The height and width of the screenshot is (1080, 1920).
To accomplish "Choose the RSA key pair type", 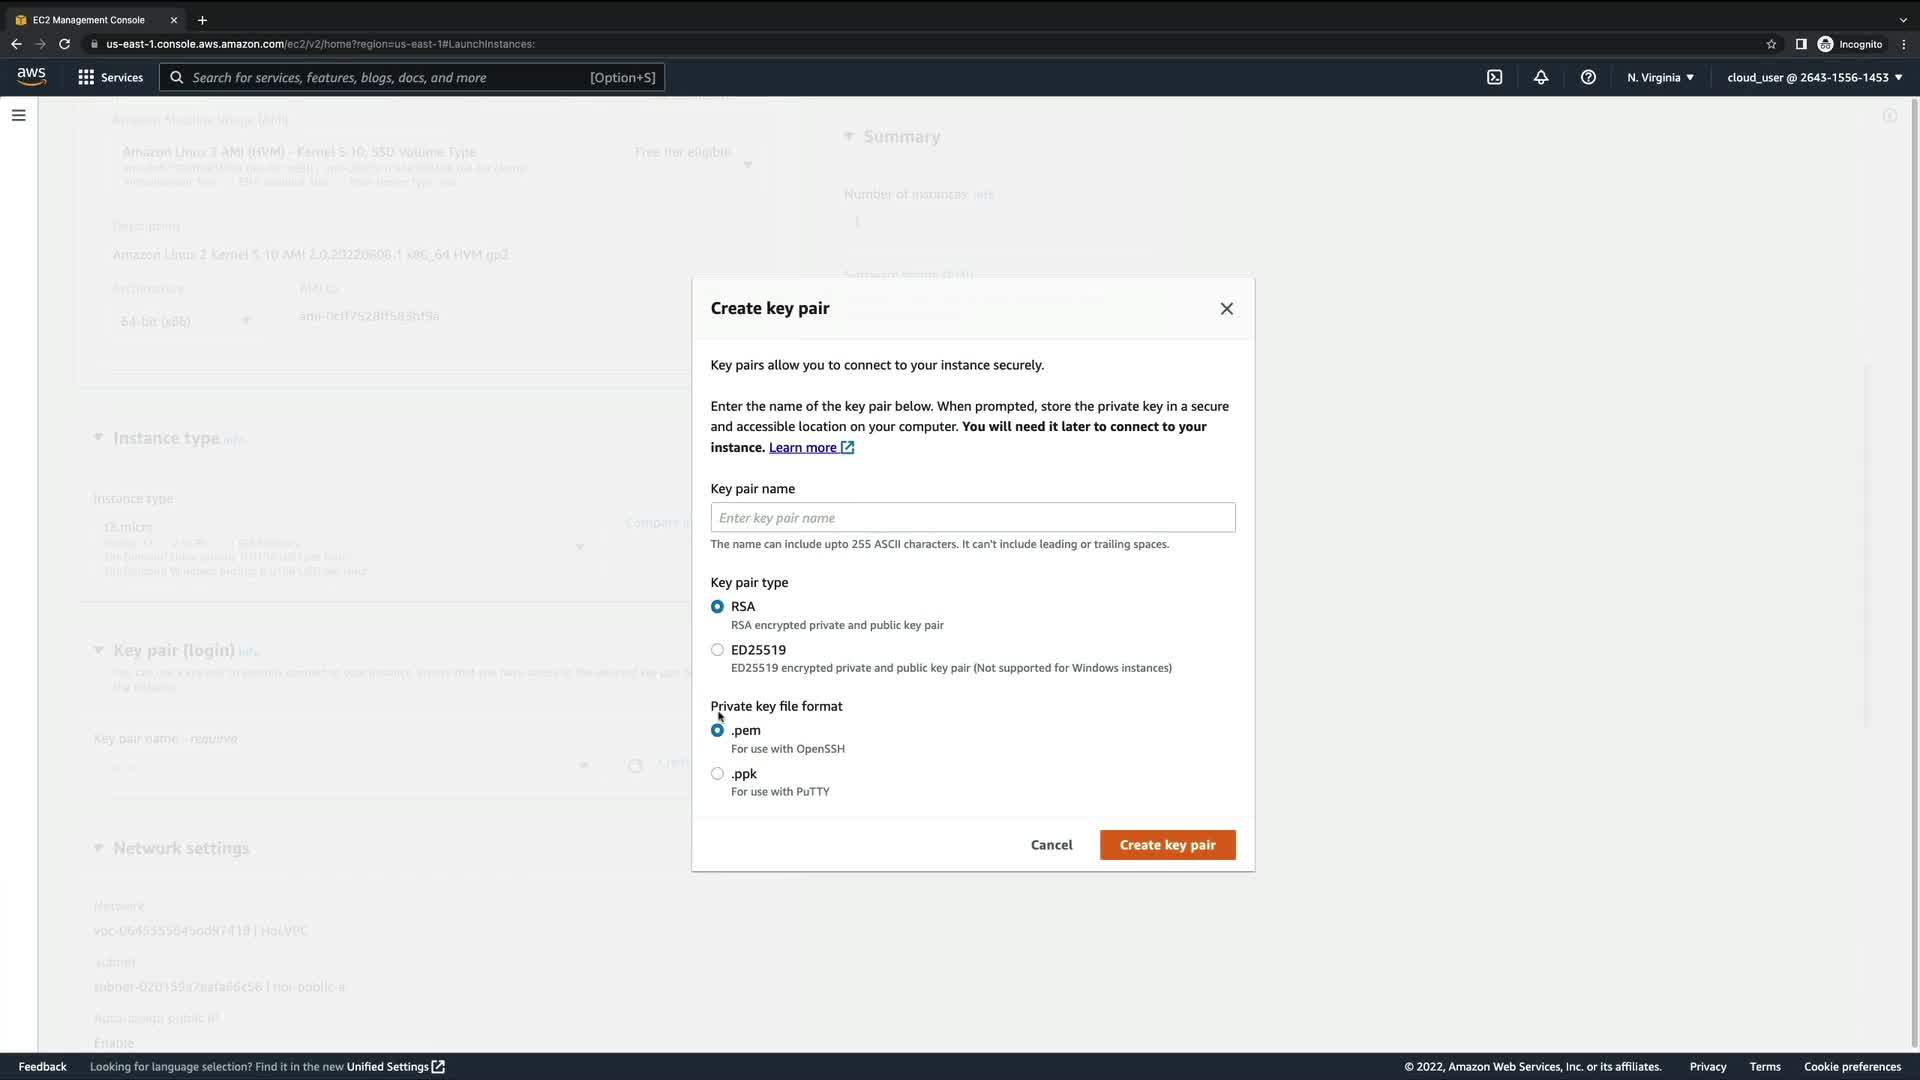I will [x=717, y=607].
